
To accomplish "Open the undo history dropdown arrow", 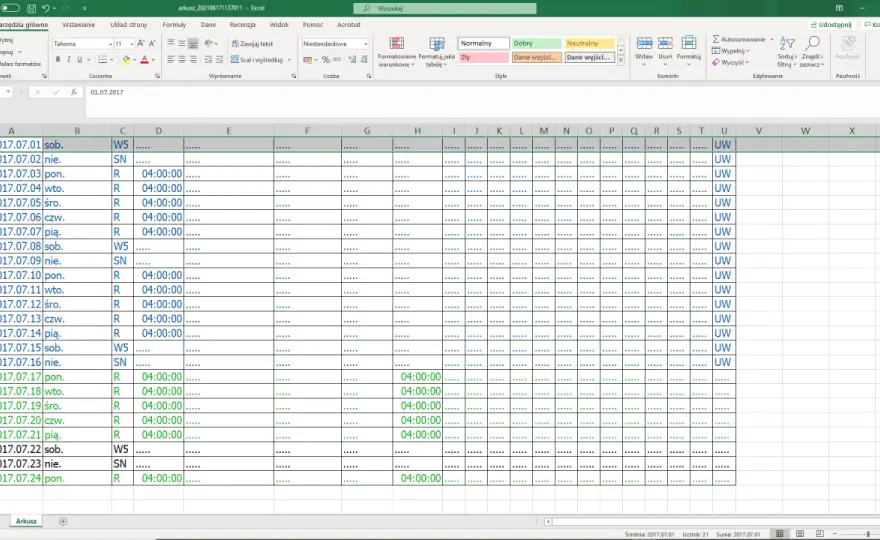I will tap(54, 8).
